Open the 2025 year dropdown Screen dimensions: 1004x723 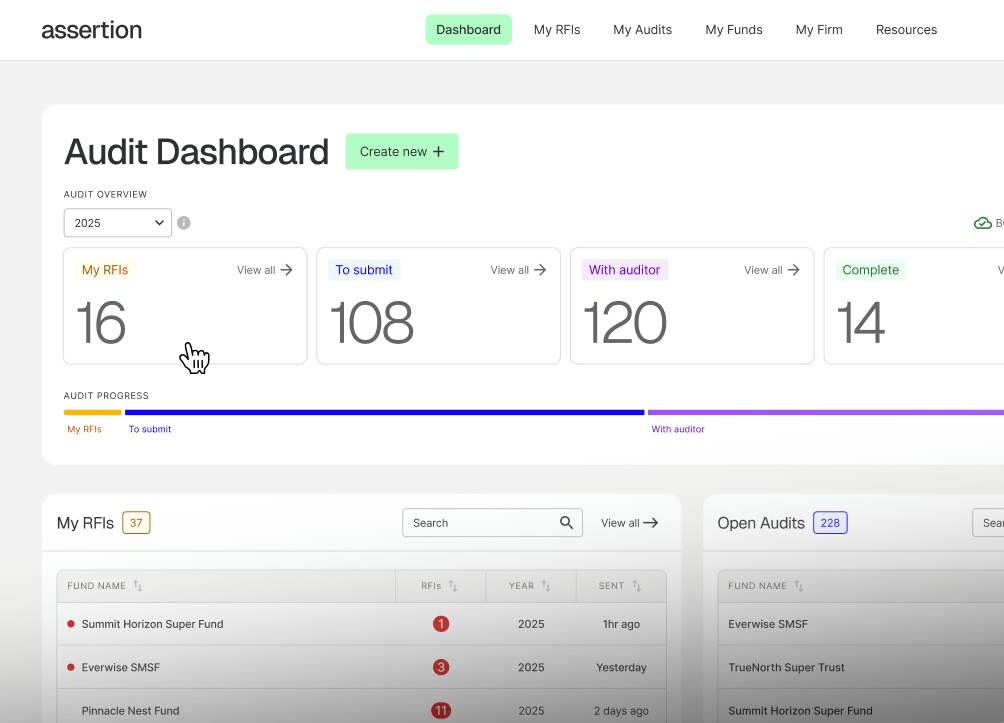[118, 223]
